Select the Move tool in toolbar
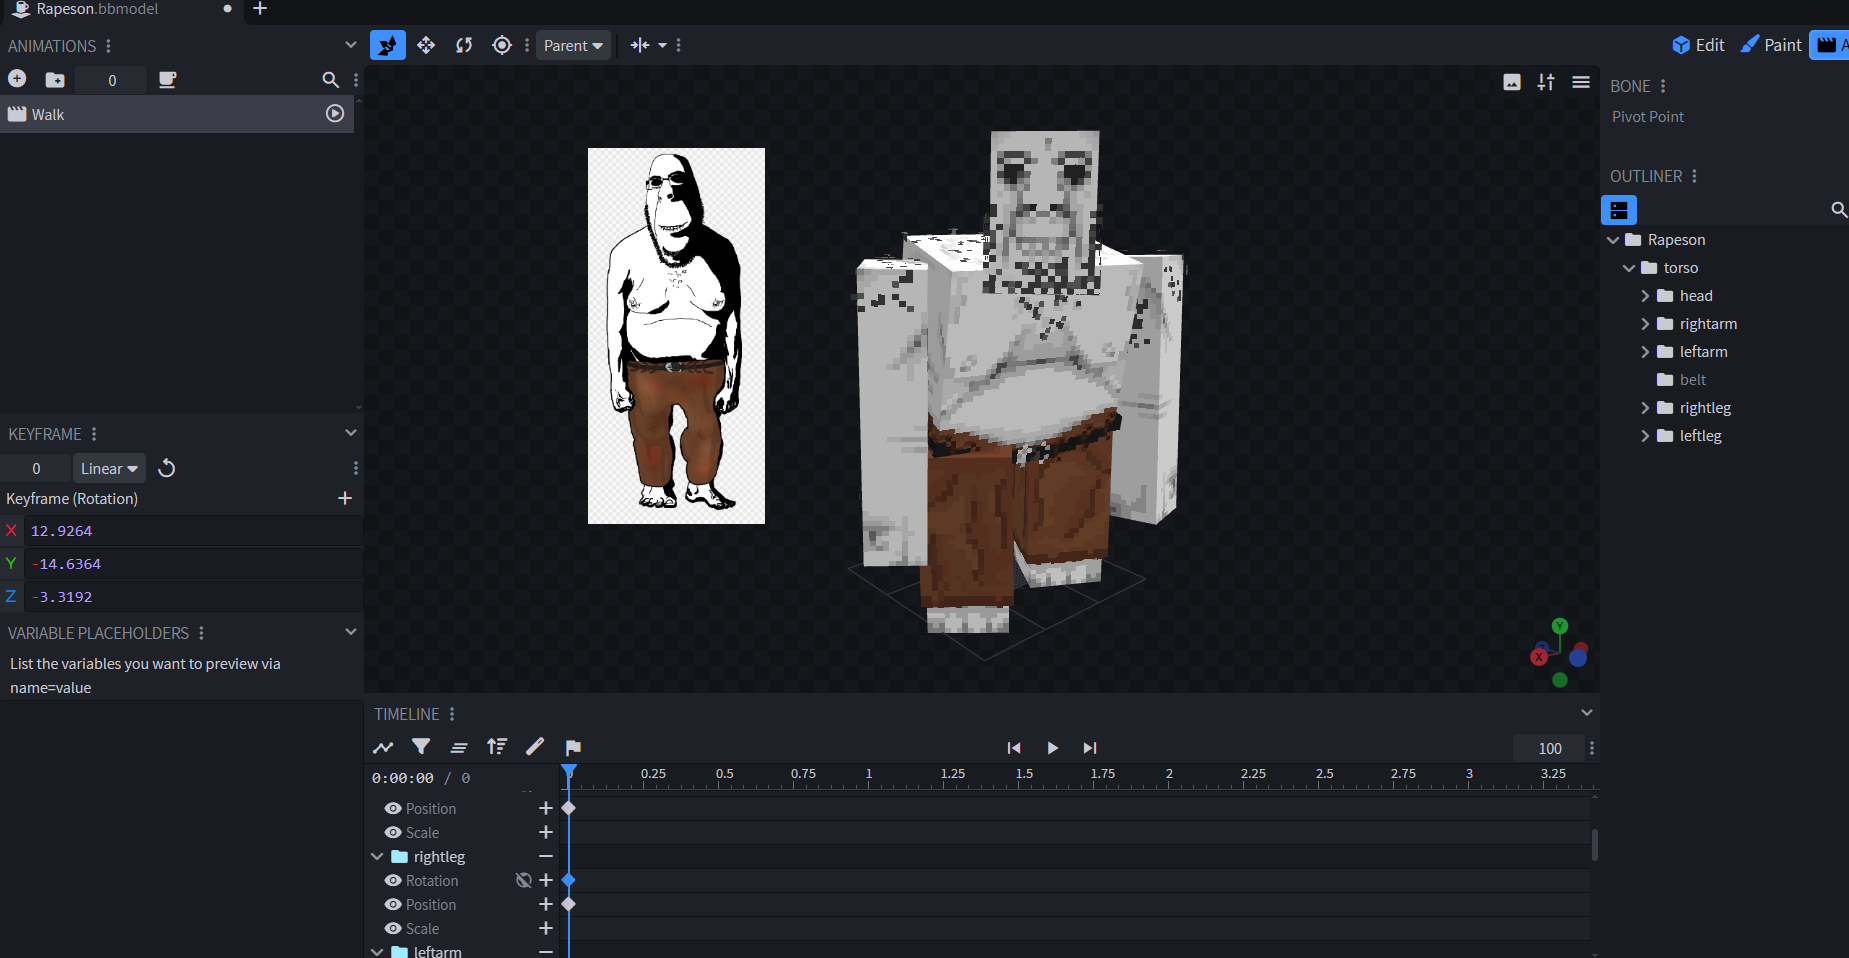 [x=426, y=45]
